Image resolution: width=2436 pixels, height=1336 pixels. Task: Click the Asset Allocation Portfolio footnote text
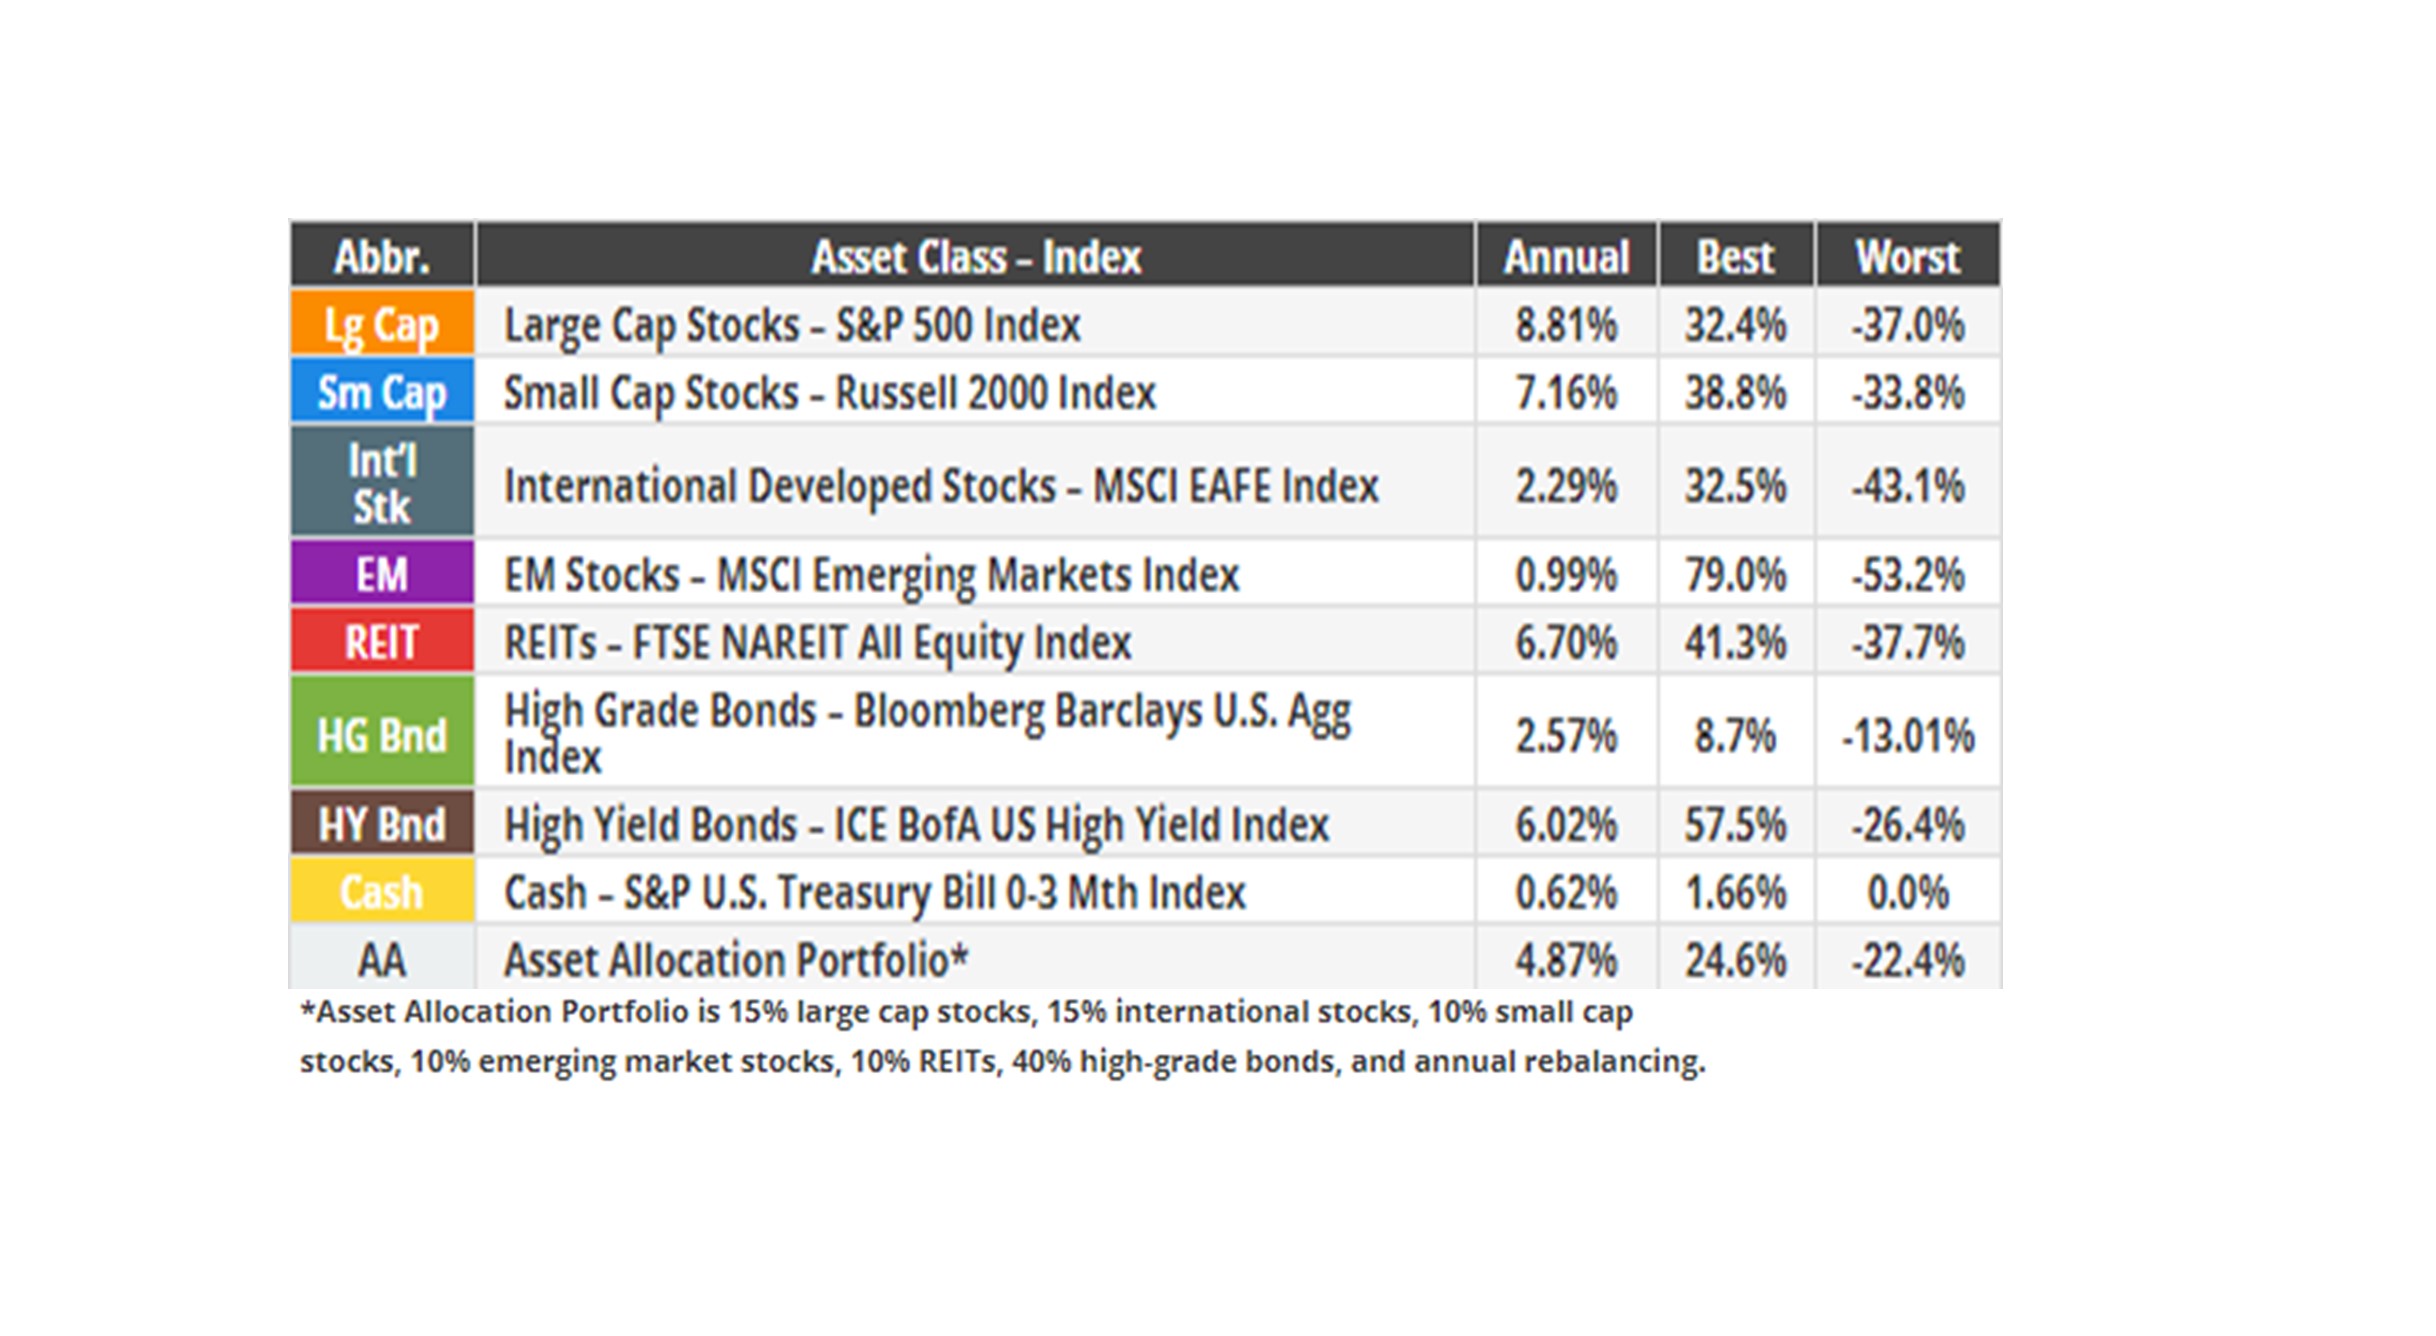point(1000,1036)
